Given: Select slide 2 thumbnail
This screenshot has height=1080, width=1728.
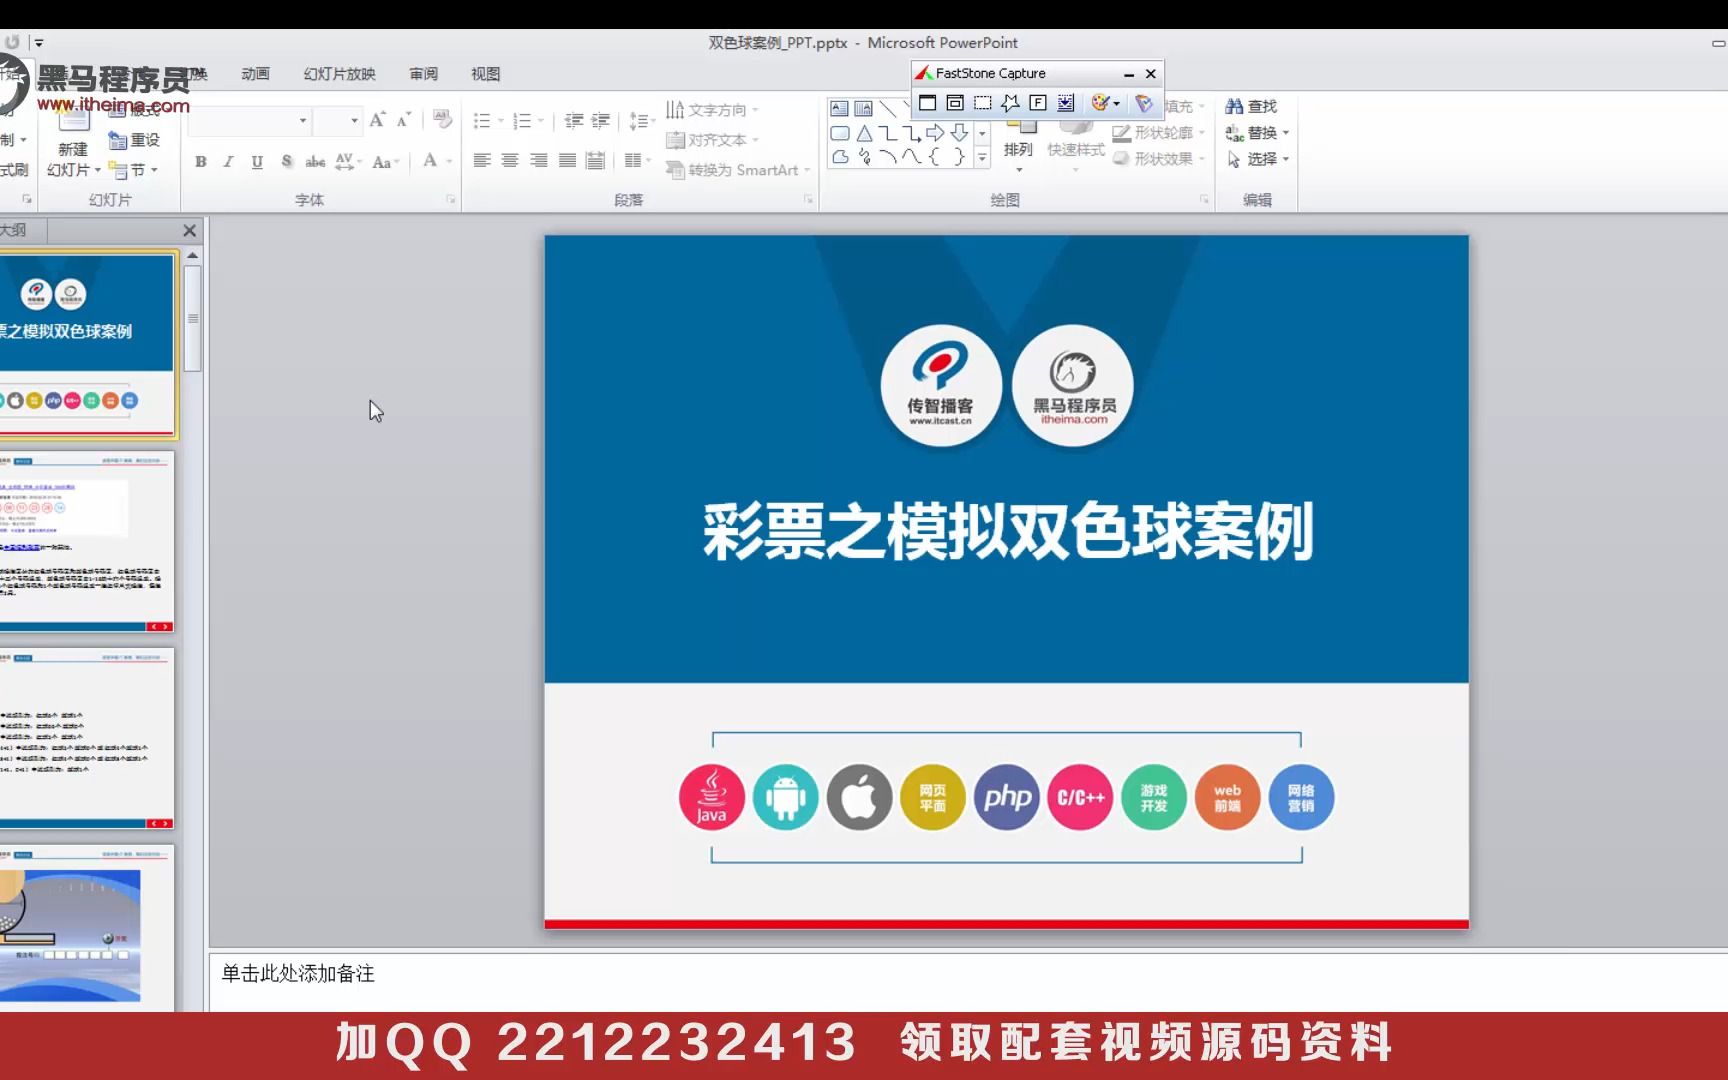Looking at the screenshot, I should coord(87,541).
